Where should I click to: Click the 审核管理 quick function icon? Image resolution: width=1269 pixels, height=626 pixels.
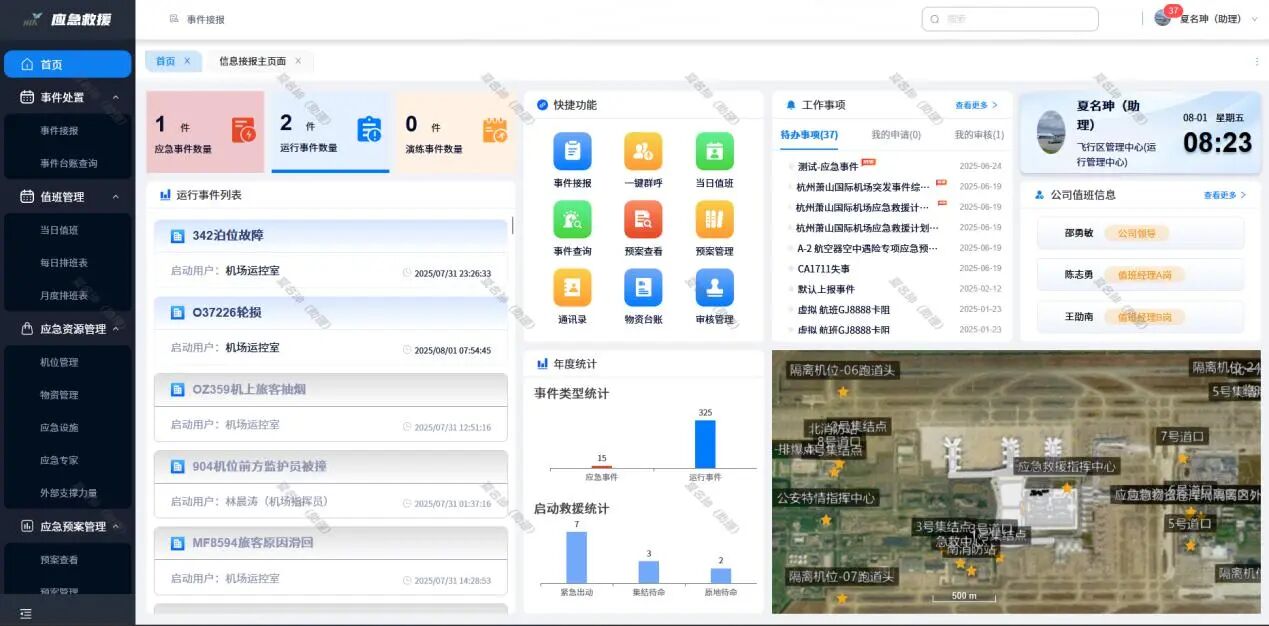click(x=714, y=288)
